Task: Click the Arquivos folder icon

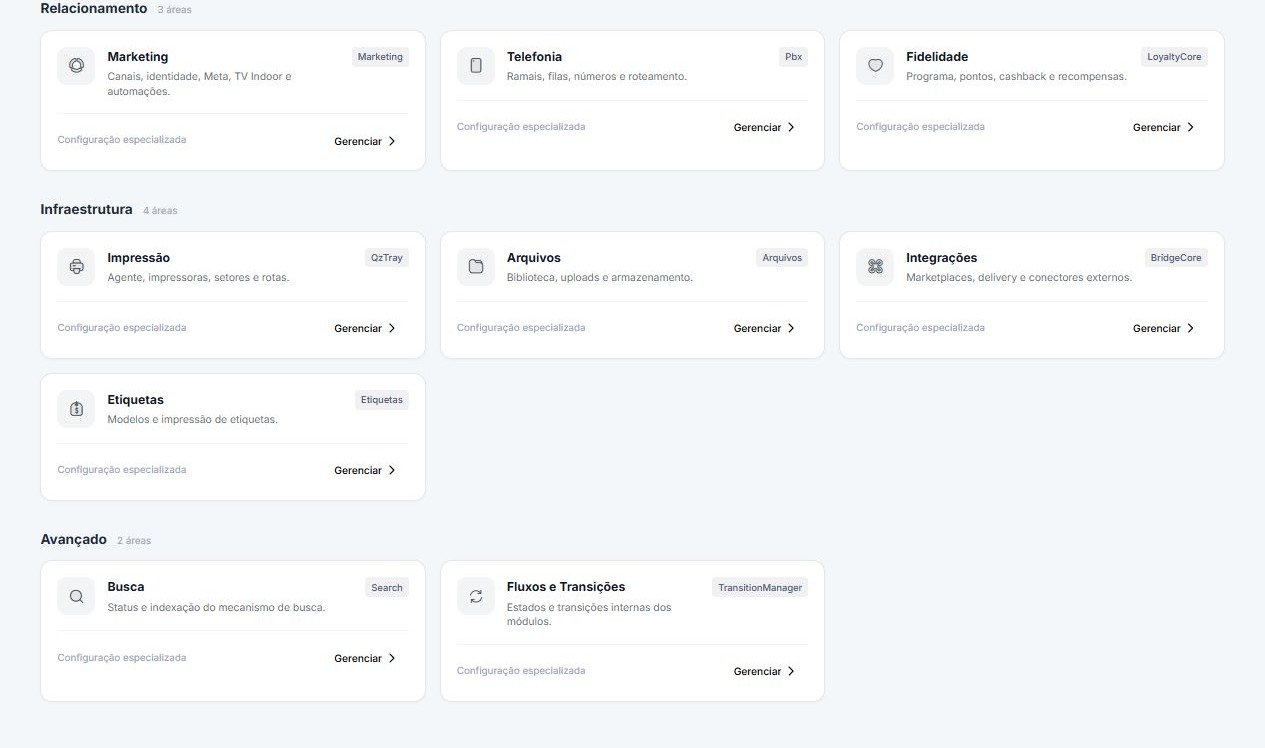Action: [476, 267]
